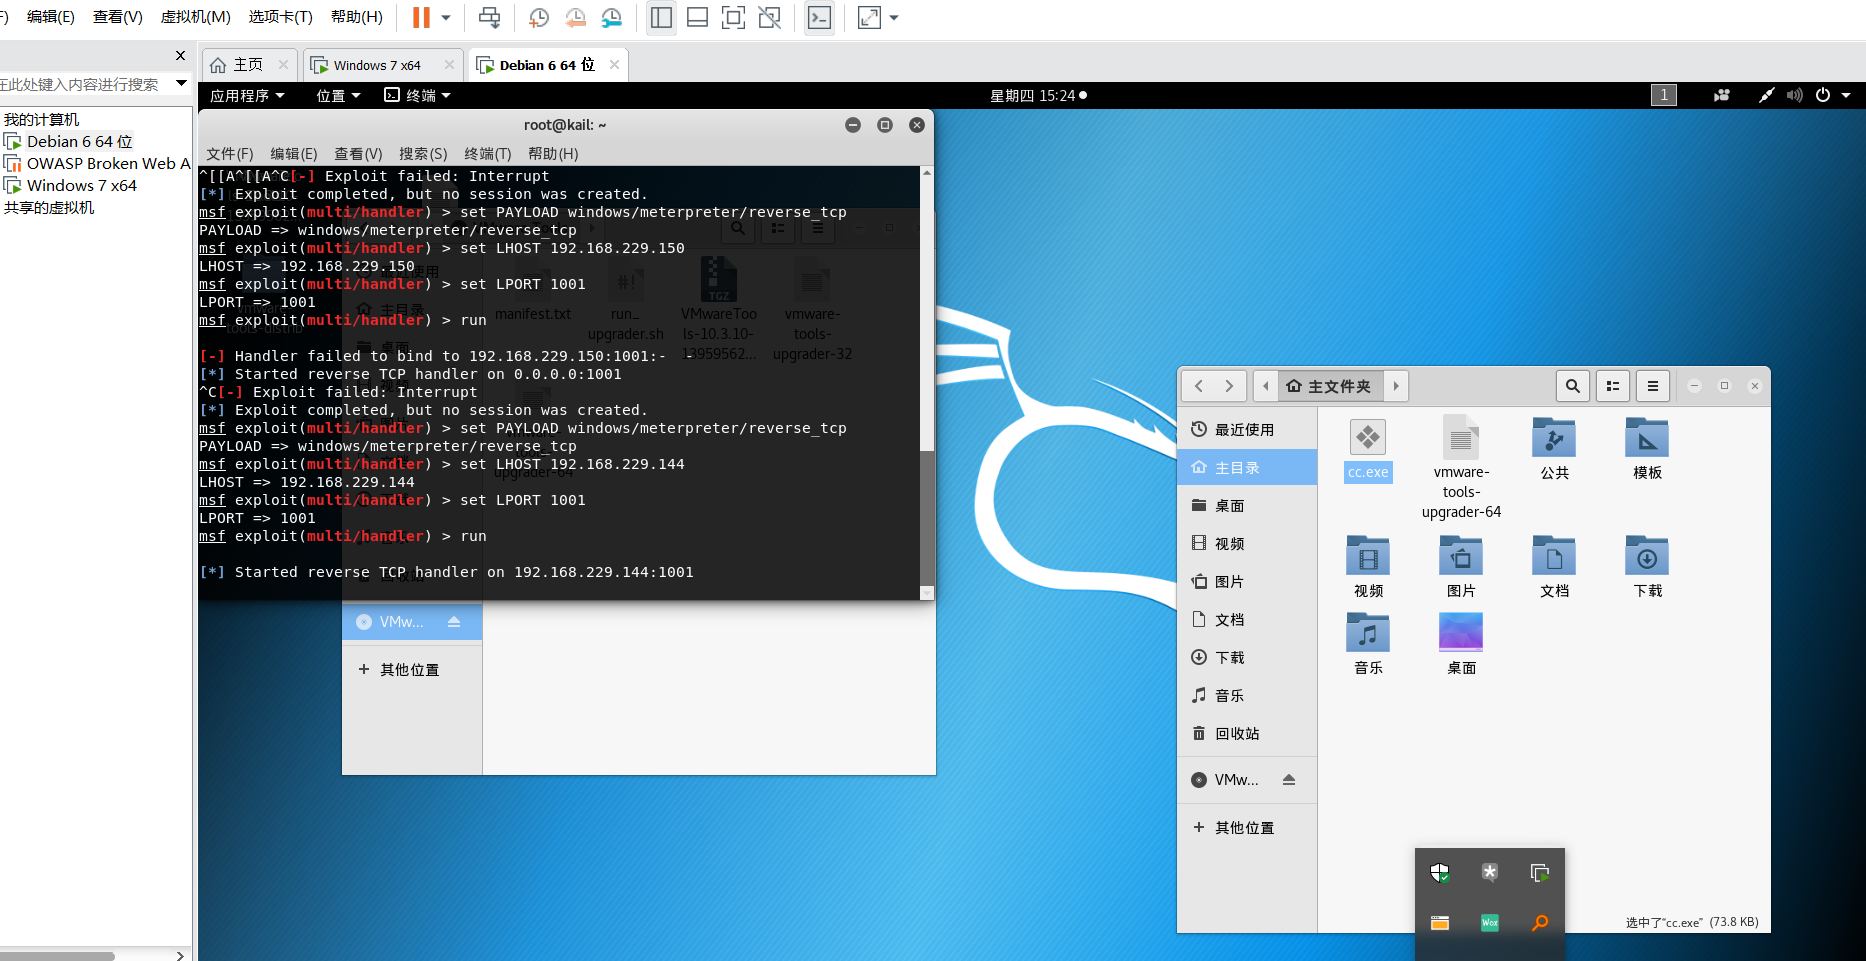Select 回收站 in file manager sidebar

1247,734
